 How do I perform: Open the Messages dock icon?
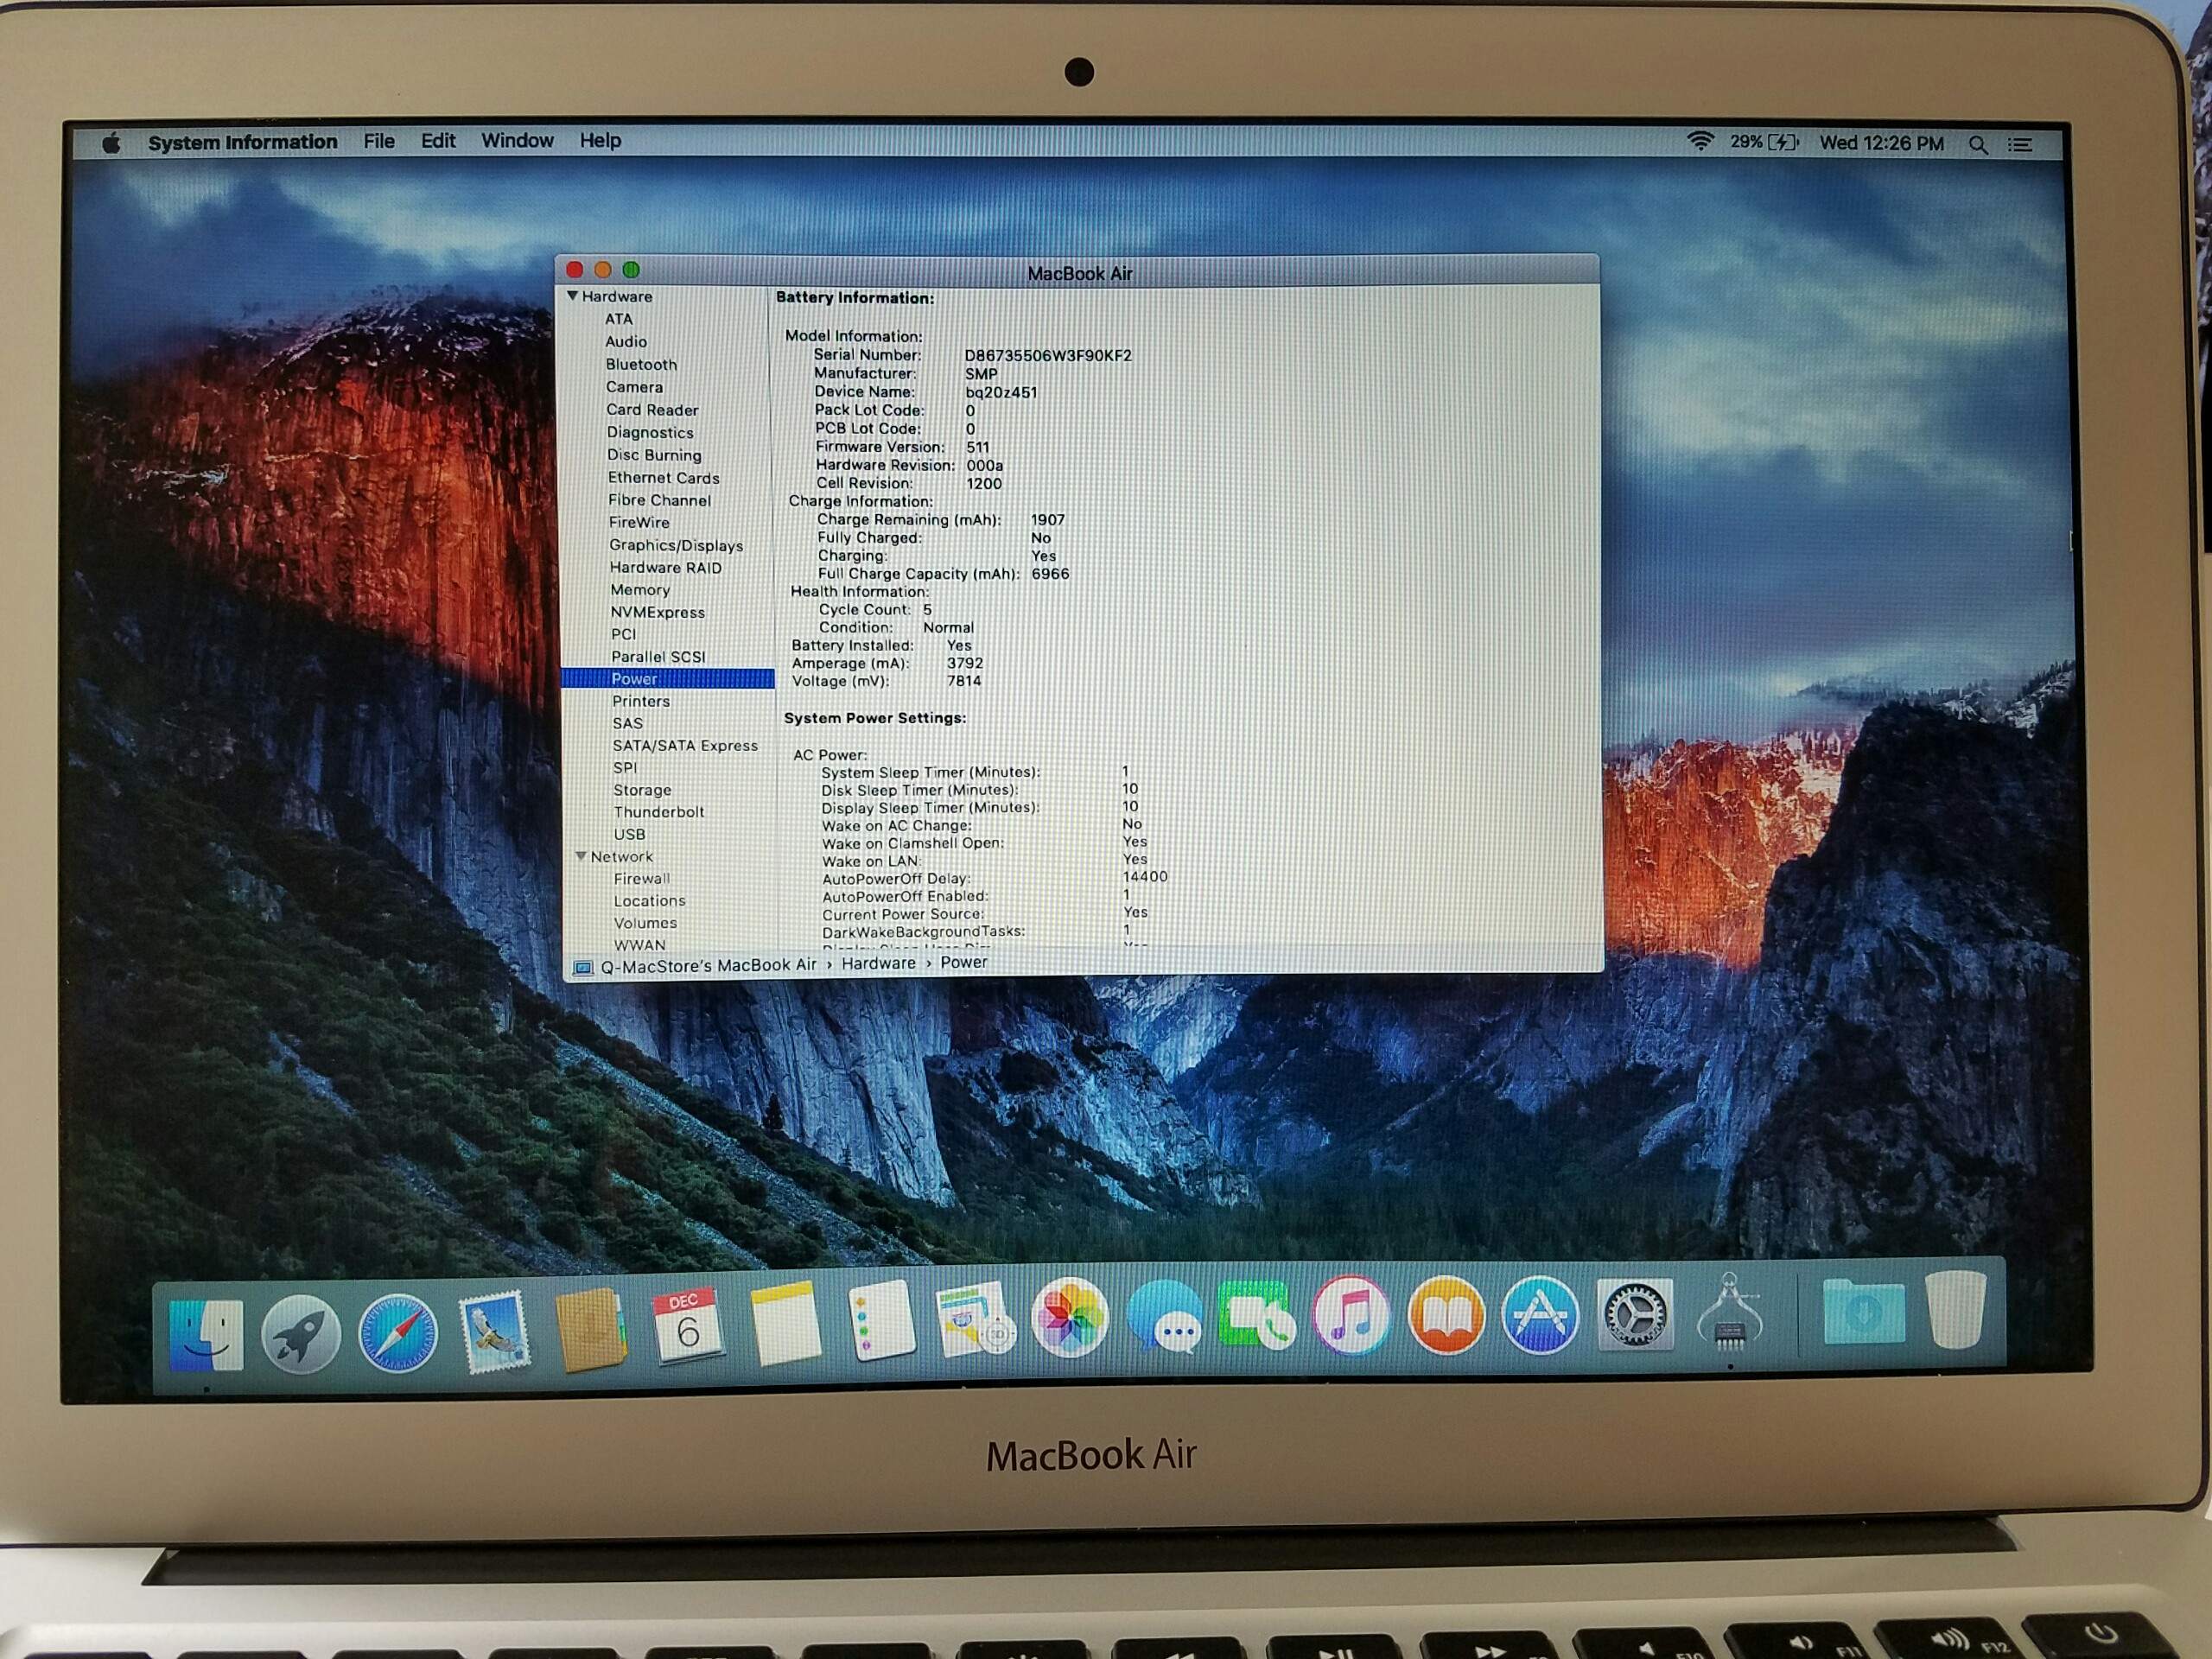[1164, 1318]
